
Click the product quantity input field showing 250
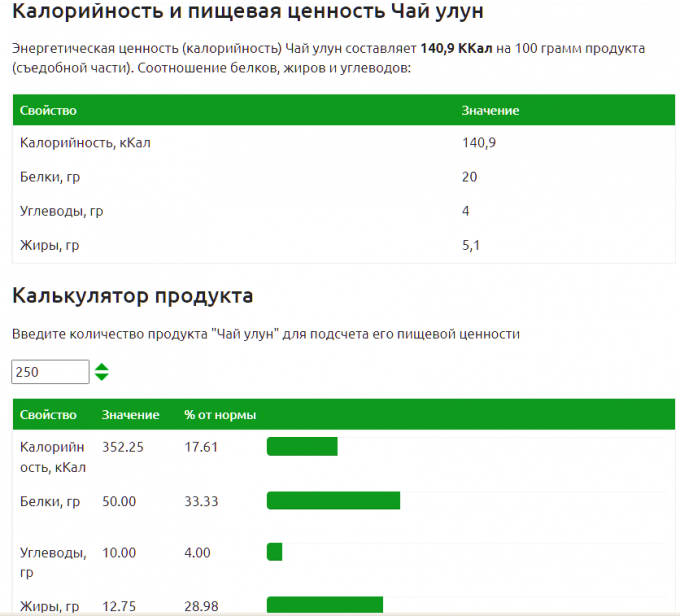(x=49, y=372)
